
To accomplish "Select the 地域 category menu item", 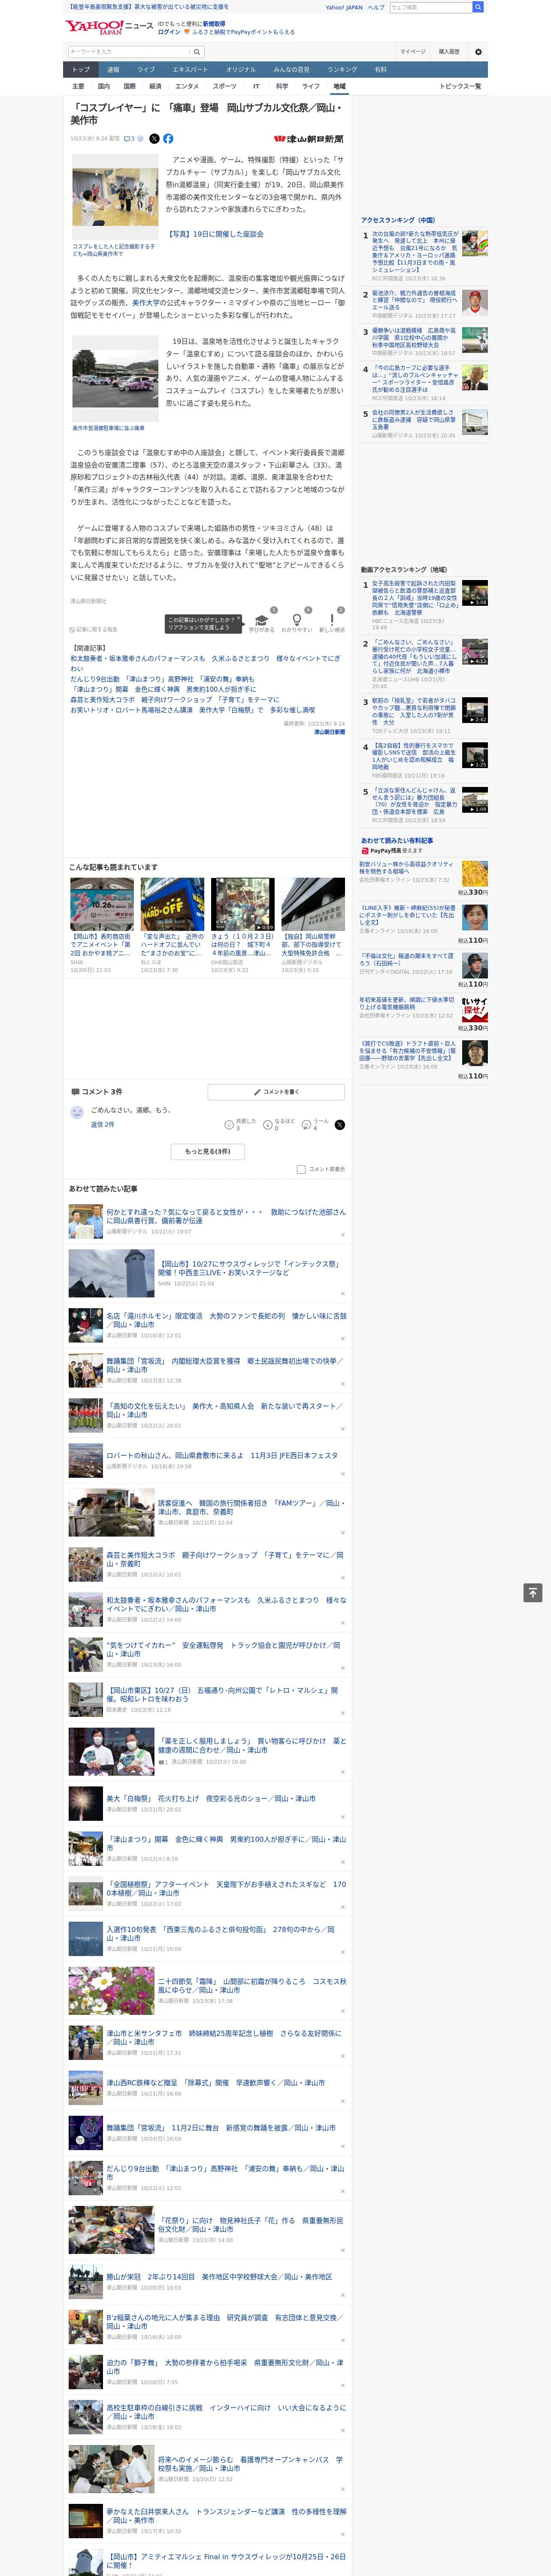I will 340,86.
